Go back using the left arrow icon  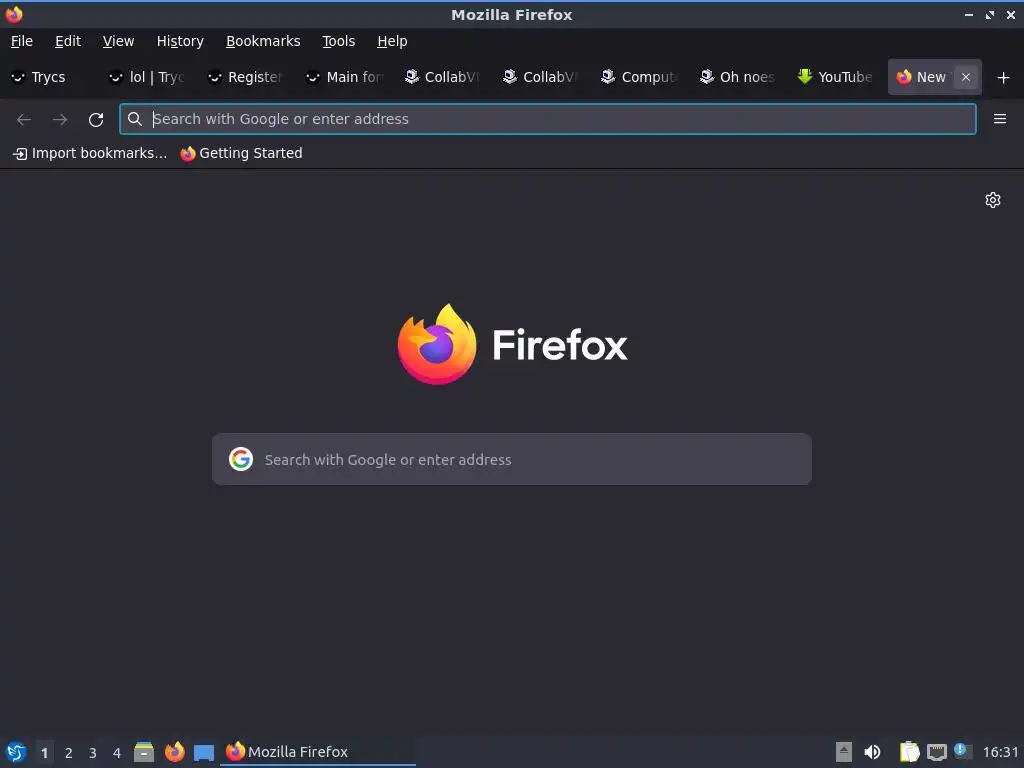[24, 120]
